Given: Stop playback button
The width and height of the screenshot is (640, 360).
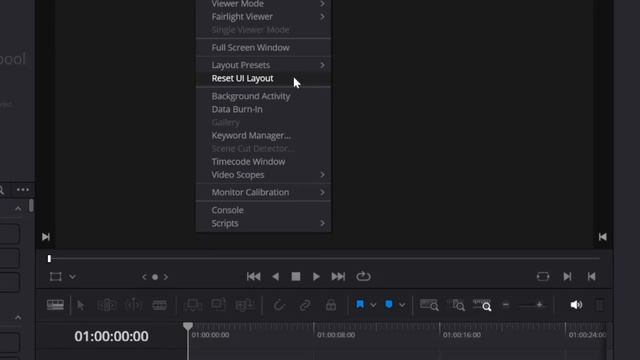Looking at the screenshot, I should point(296,276).
